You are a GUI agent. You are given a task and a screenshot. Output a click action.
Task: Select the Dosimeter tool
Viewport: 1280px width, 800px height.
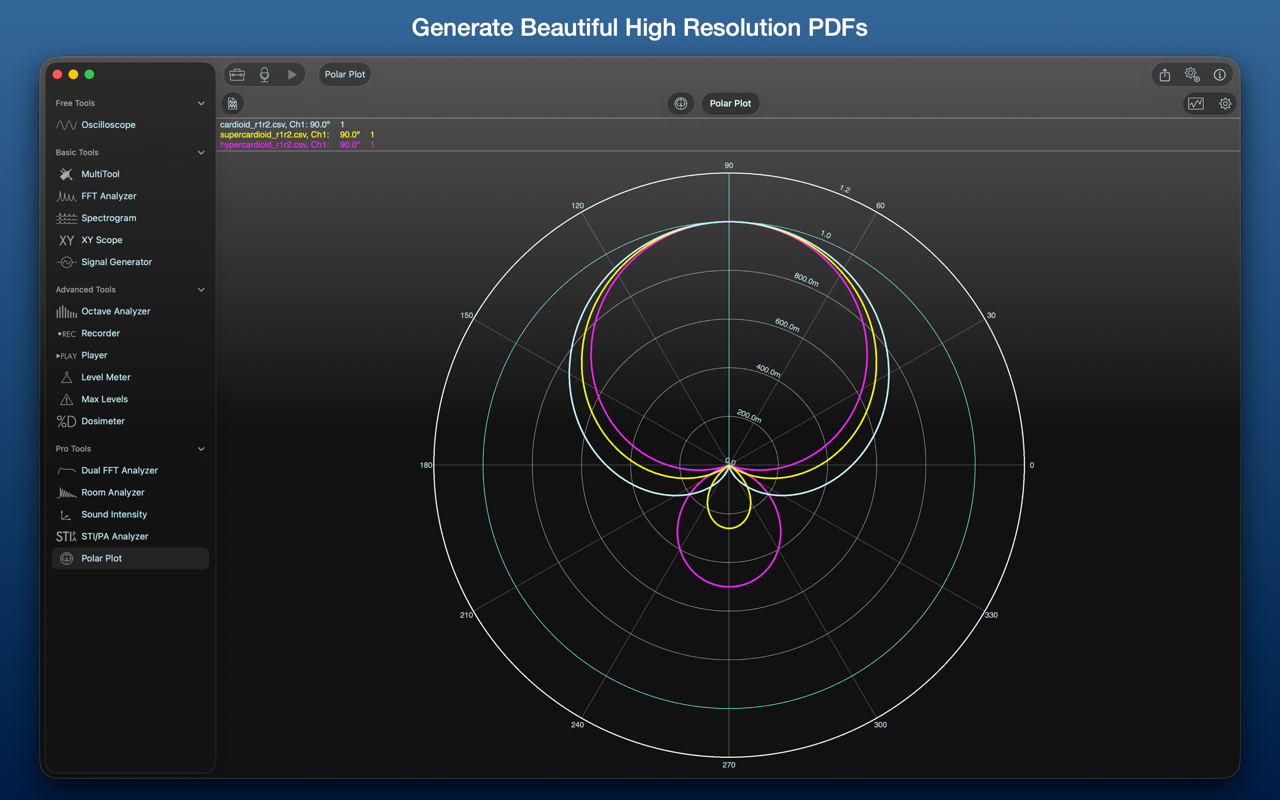pyautogui.click(x=130, y=421)
